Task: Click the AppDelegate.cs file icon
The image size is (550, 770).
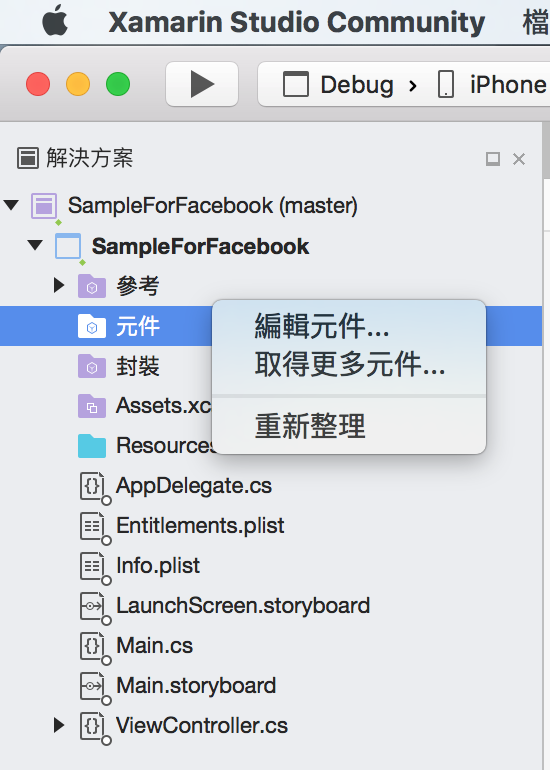Action: tap(95, 487)
